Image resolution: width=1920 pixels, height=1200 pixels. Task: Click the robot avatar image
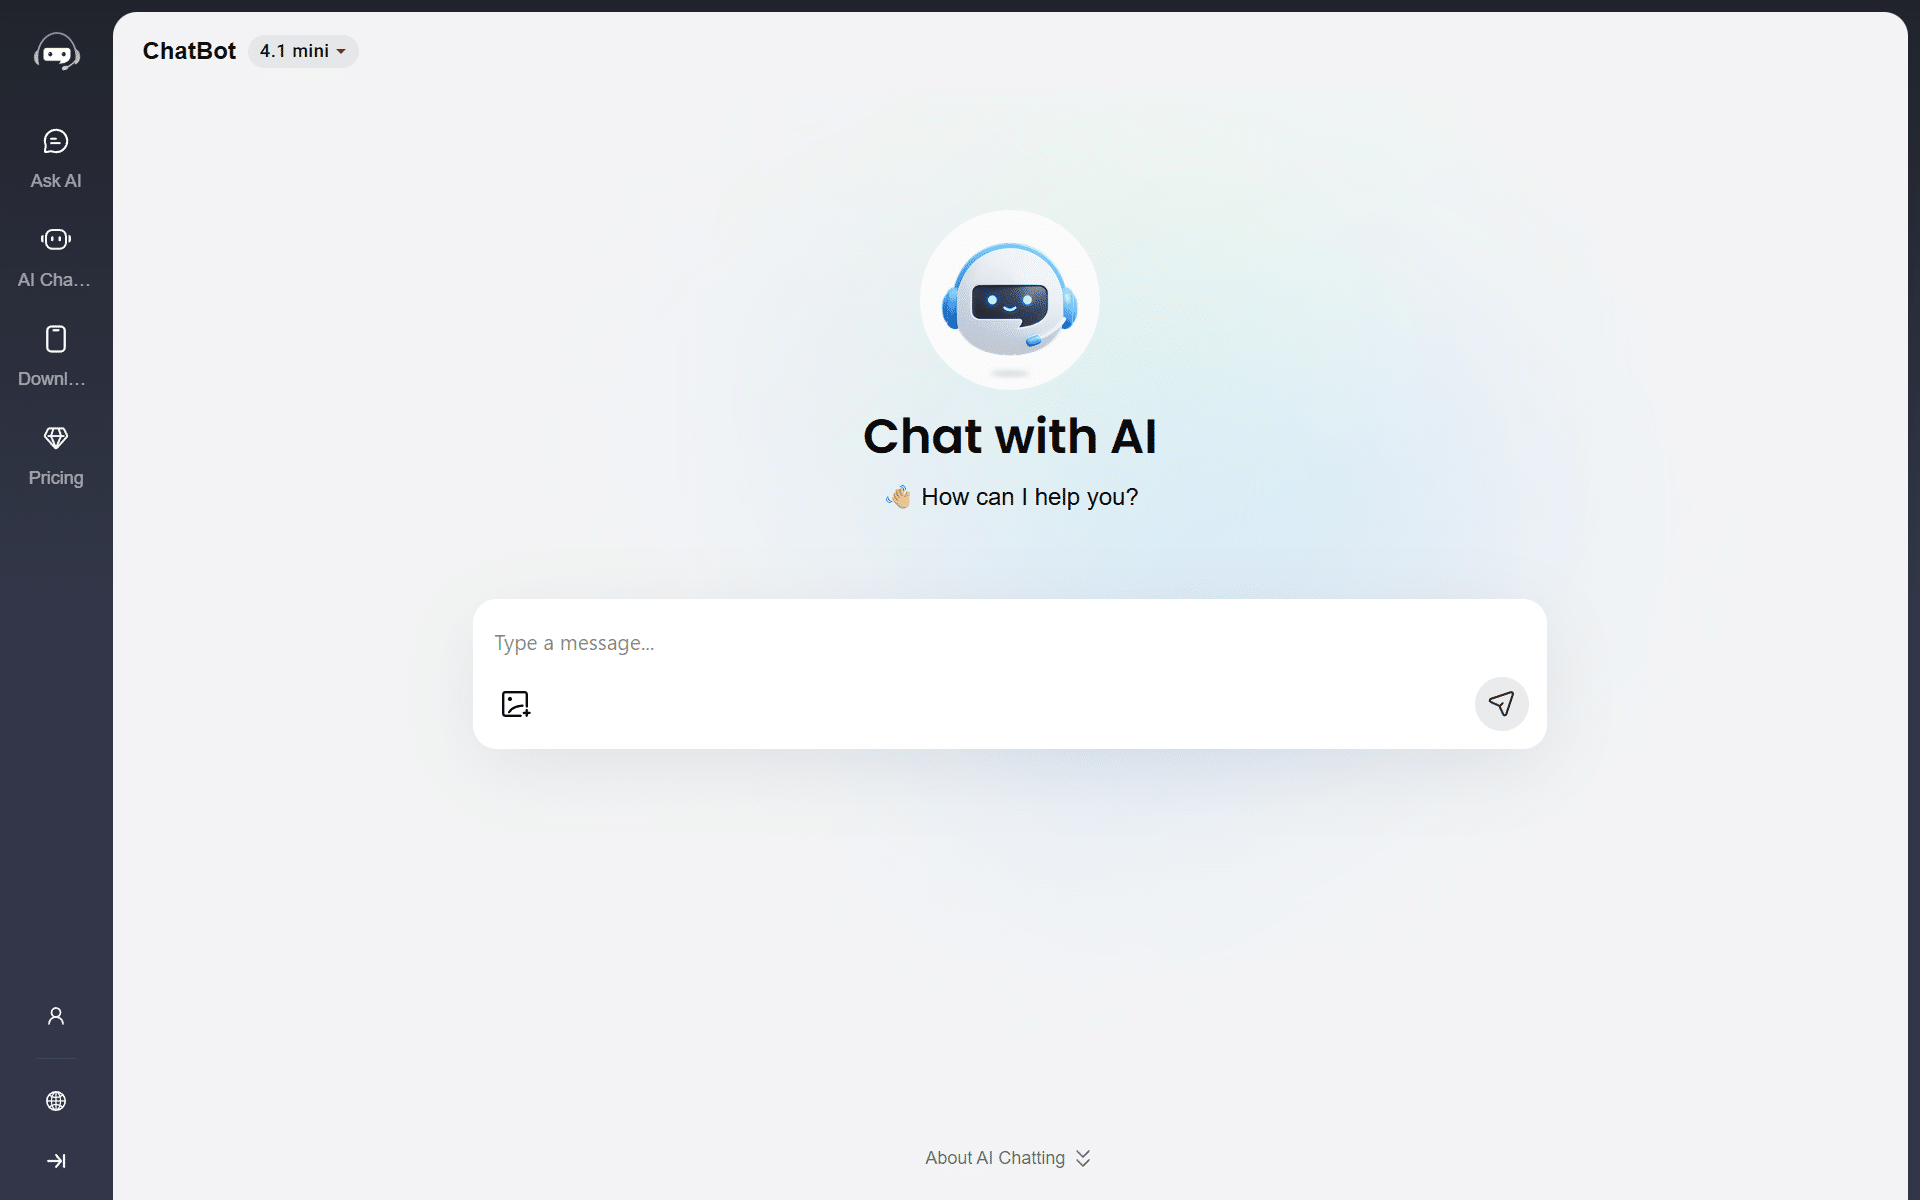coord(1010,300)
